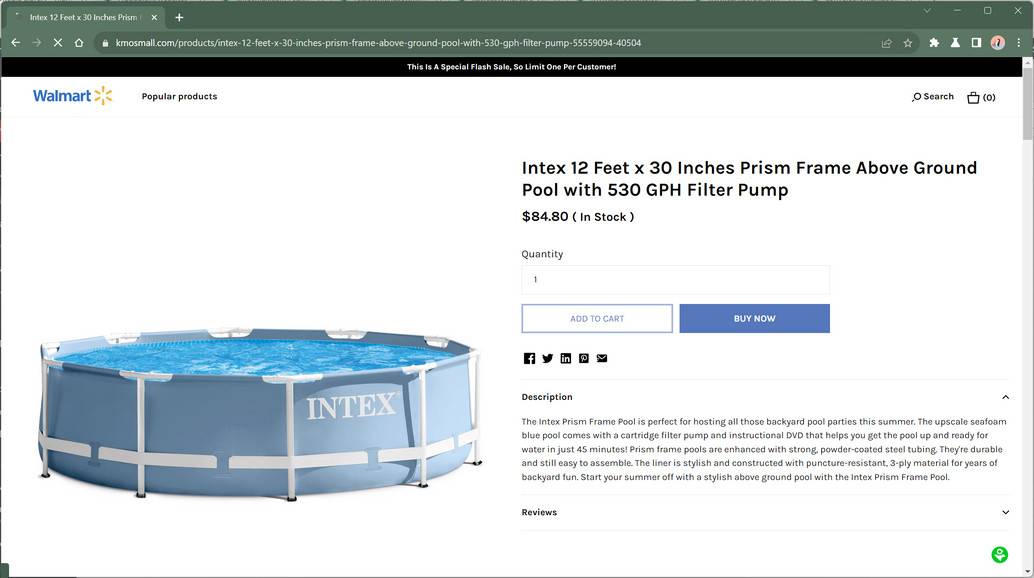Add the pool to cart
Viewport: 1034px width, 578px height.
[597, 318]
